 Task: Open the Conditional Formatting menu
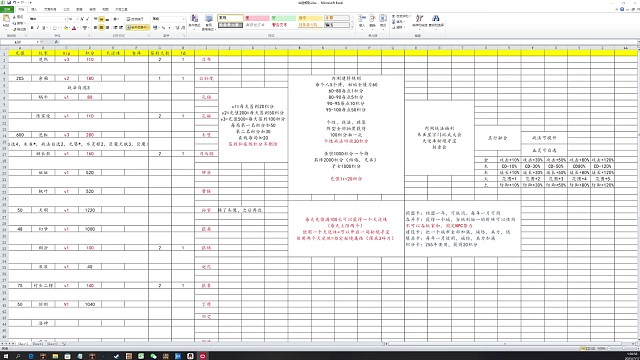(194, 21)
